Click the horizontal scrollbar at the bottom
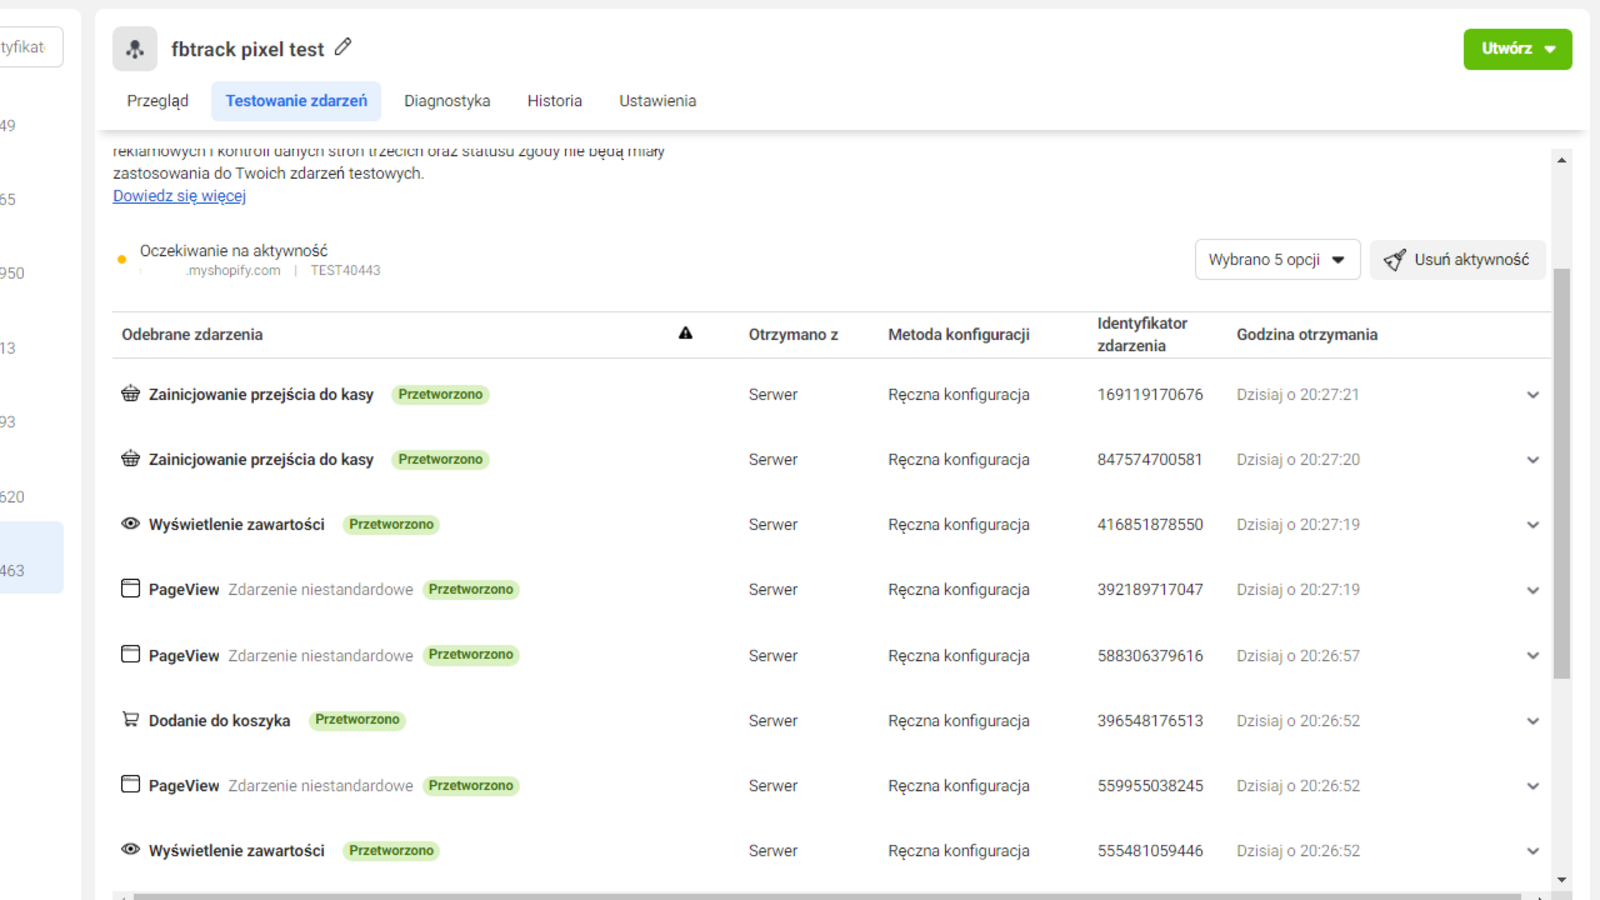The height and width of the screenshot is (900, 1600). 827,896
